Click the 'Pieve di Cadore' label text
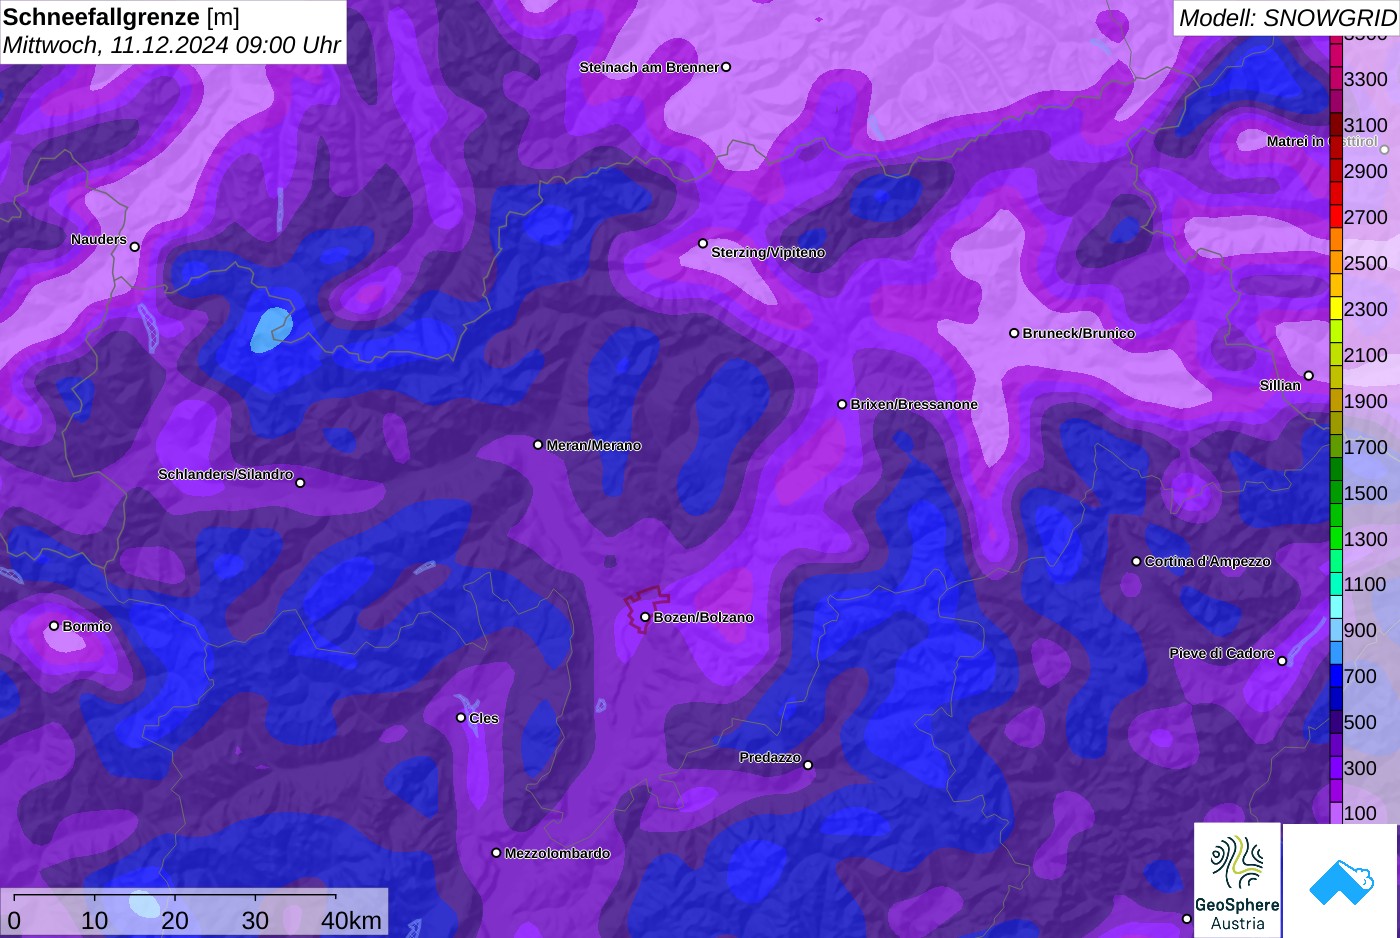Screen dimensions: 1400x938 pos(1222,653)
